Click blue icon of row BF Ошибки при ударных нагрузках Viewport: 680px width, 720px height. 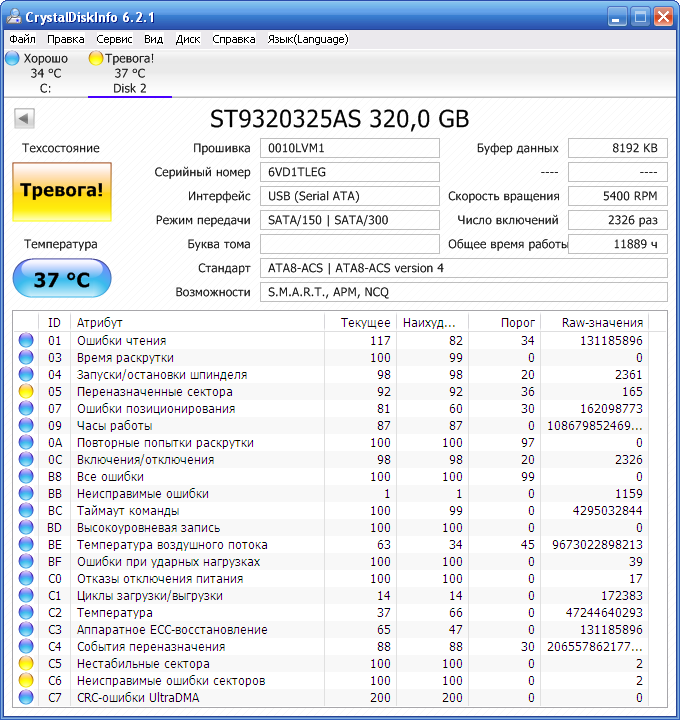(26, 561)
